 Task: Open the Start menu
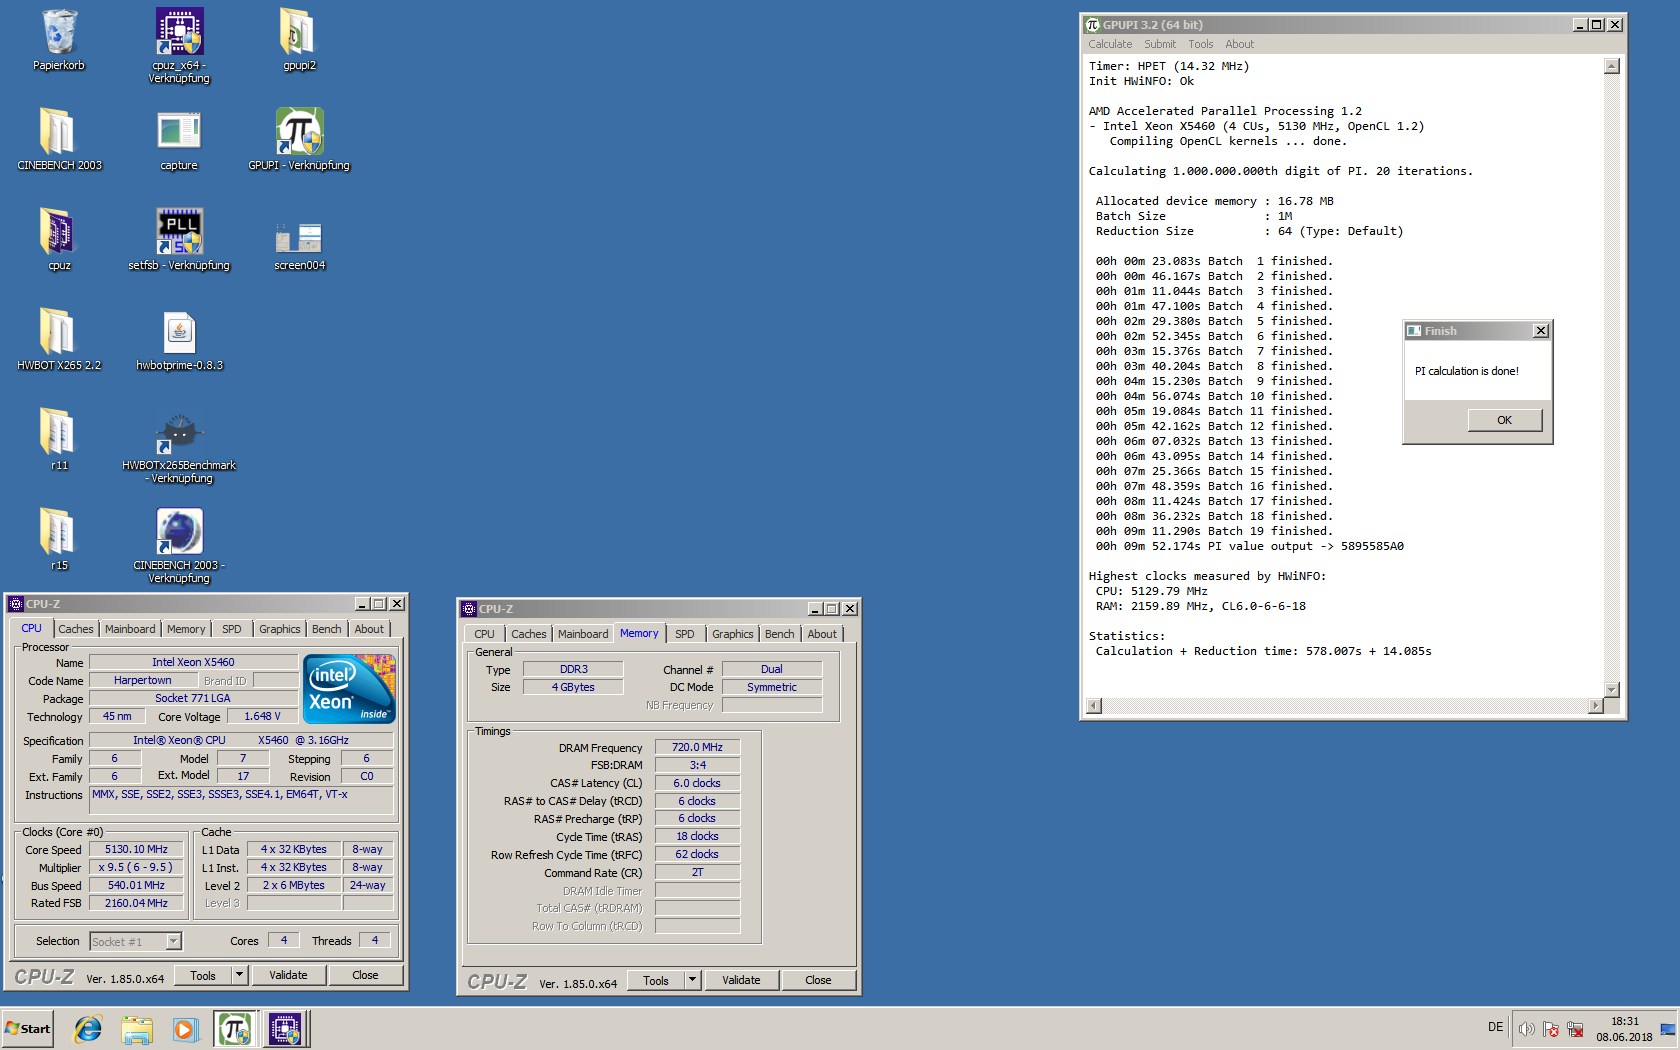tap(27, 1029)
